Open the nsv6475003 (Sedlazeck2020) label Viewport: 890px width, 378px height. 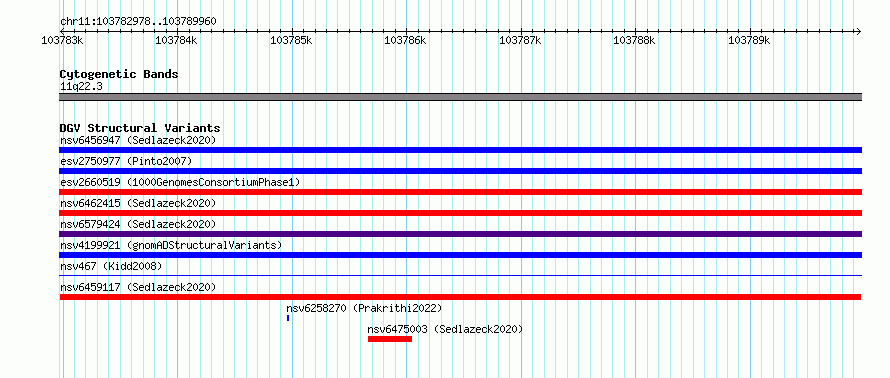coord(445,329)
